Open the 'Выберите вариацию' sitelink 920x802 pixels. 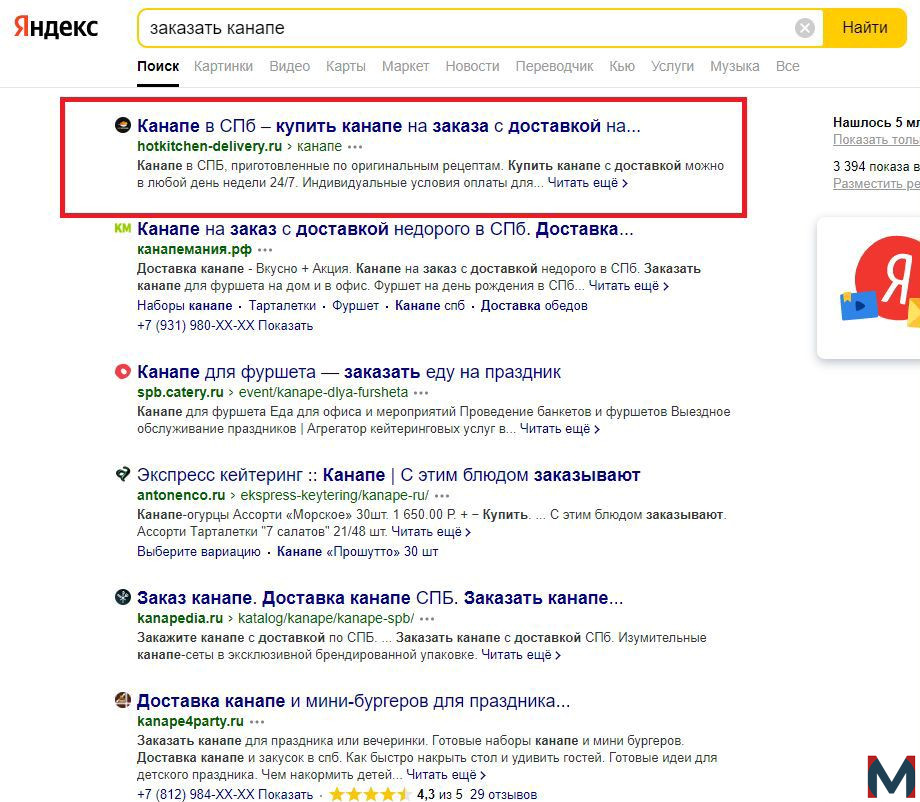[x=198, y=551]
